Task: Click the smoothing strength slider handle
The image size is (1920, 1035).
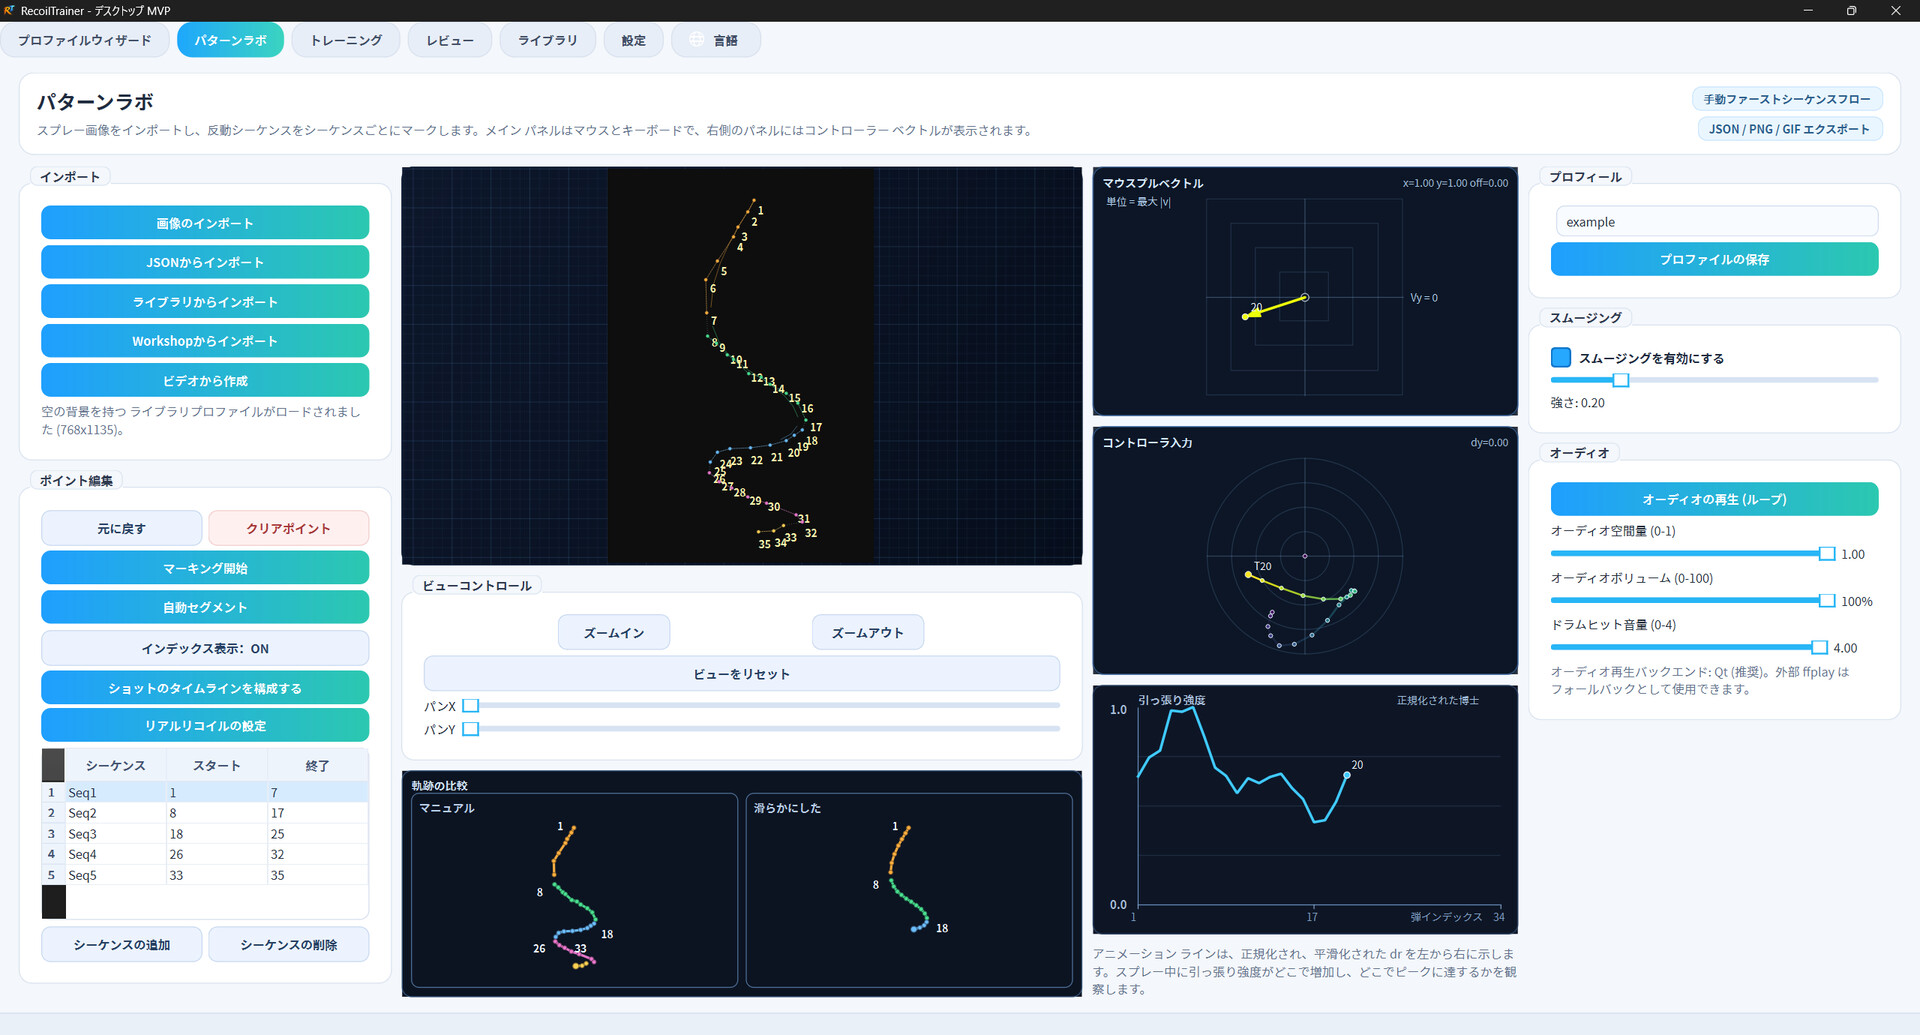Action: pos(1621,380)
